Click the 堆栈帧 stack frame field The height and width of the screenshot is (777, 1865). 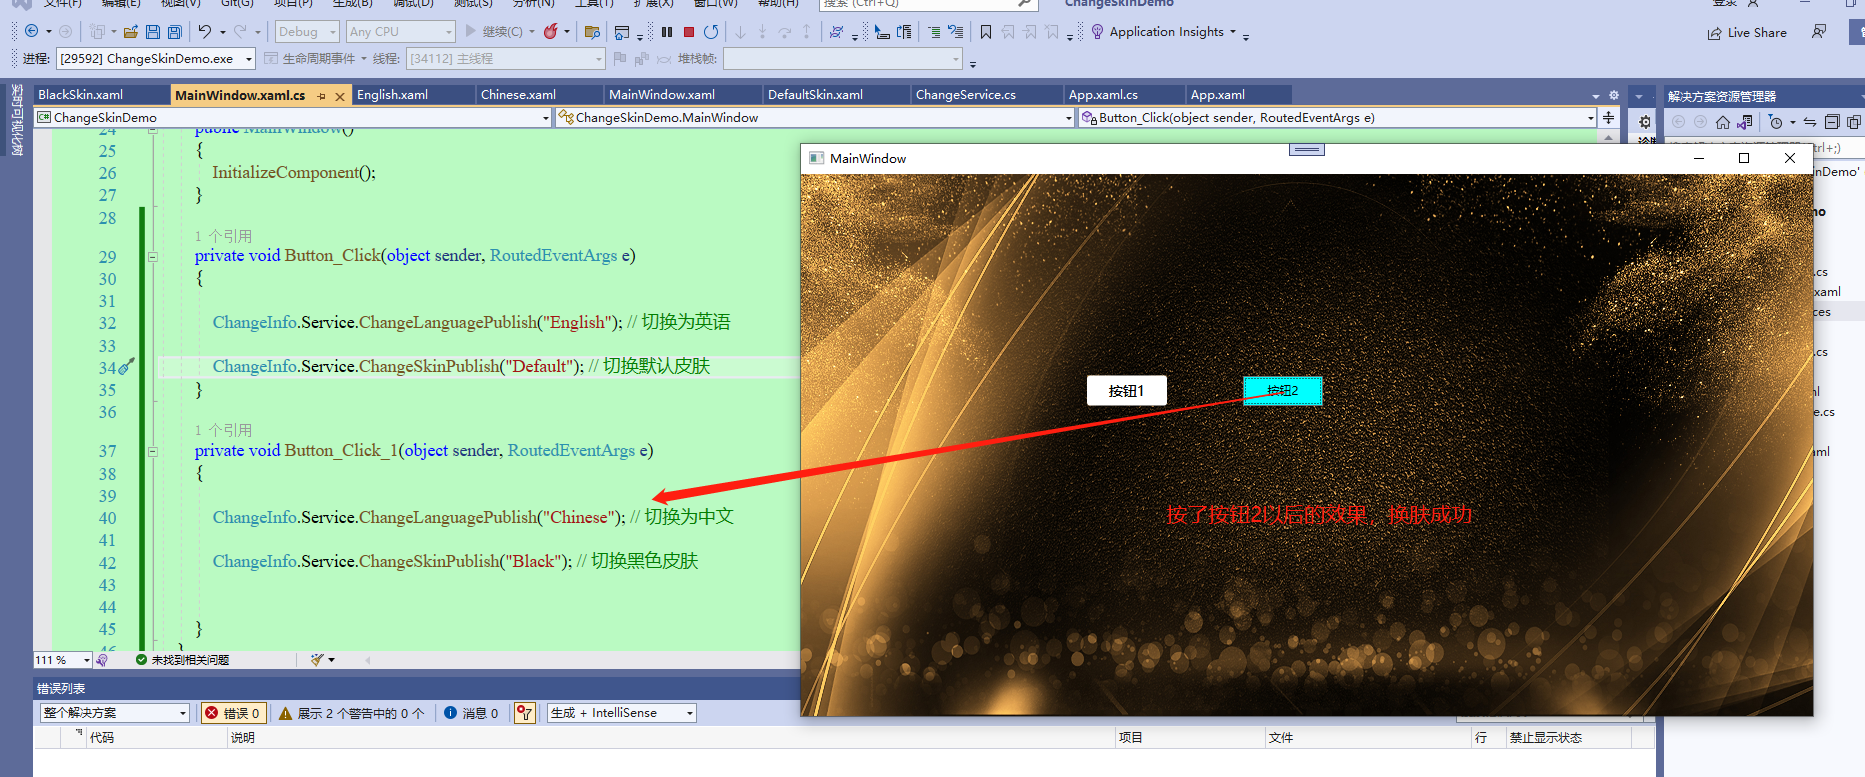click(x=842, y=59)
